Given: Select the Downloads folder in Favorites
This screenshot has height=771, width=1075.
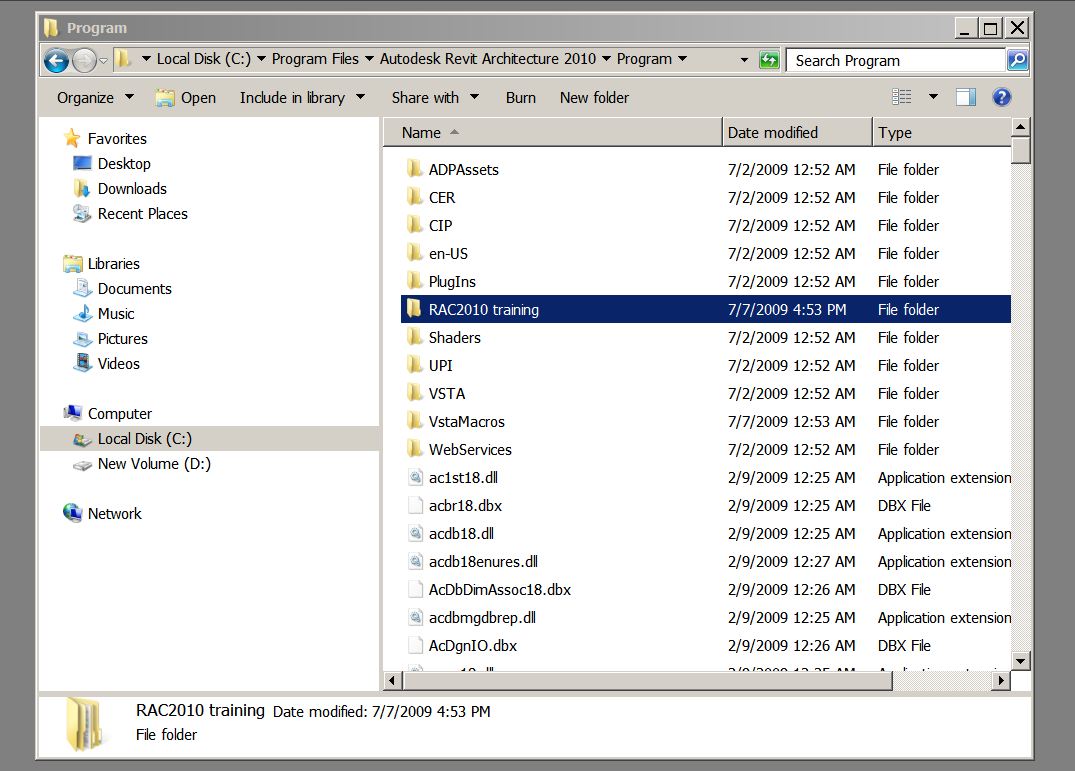Looking at the screenshot, I should (x=131, y=189).
